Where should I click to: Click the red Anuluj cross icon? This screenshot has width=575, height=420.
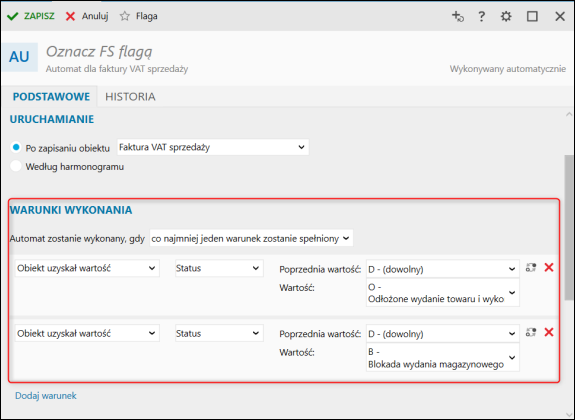point(70,16)
